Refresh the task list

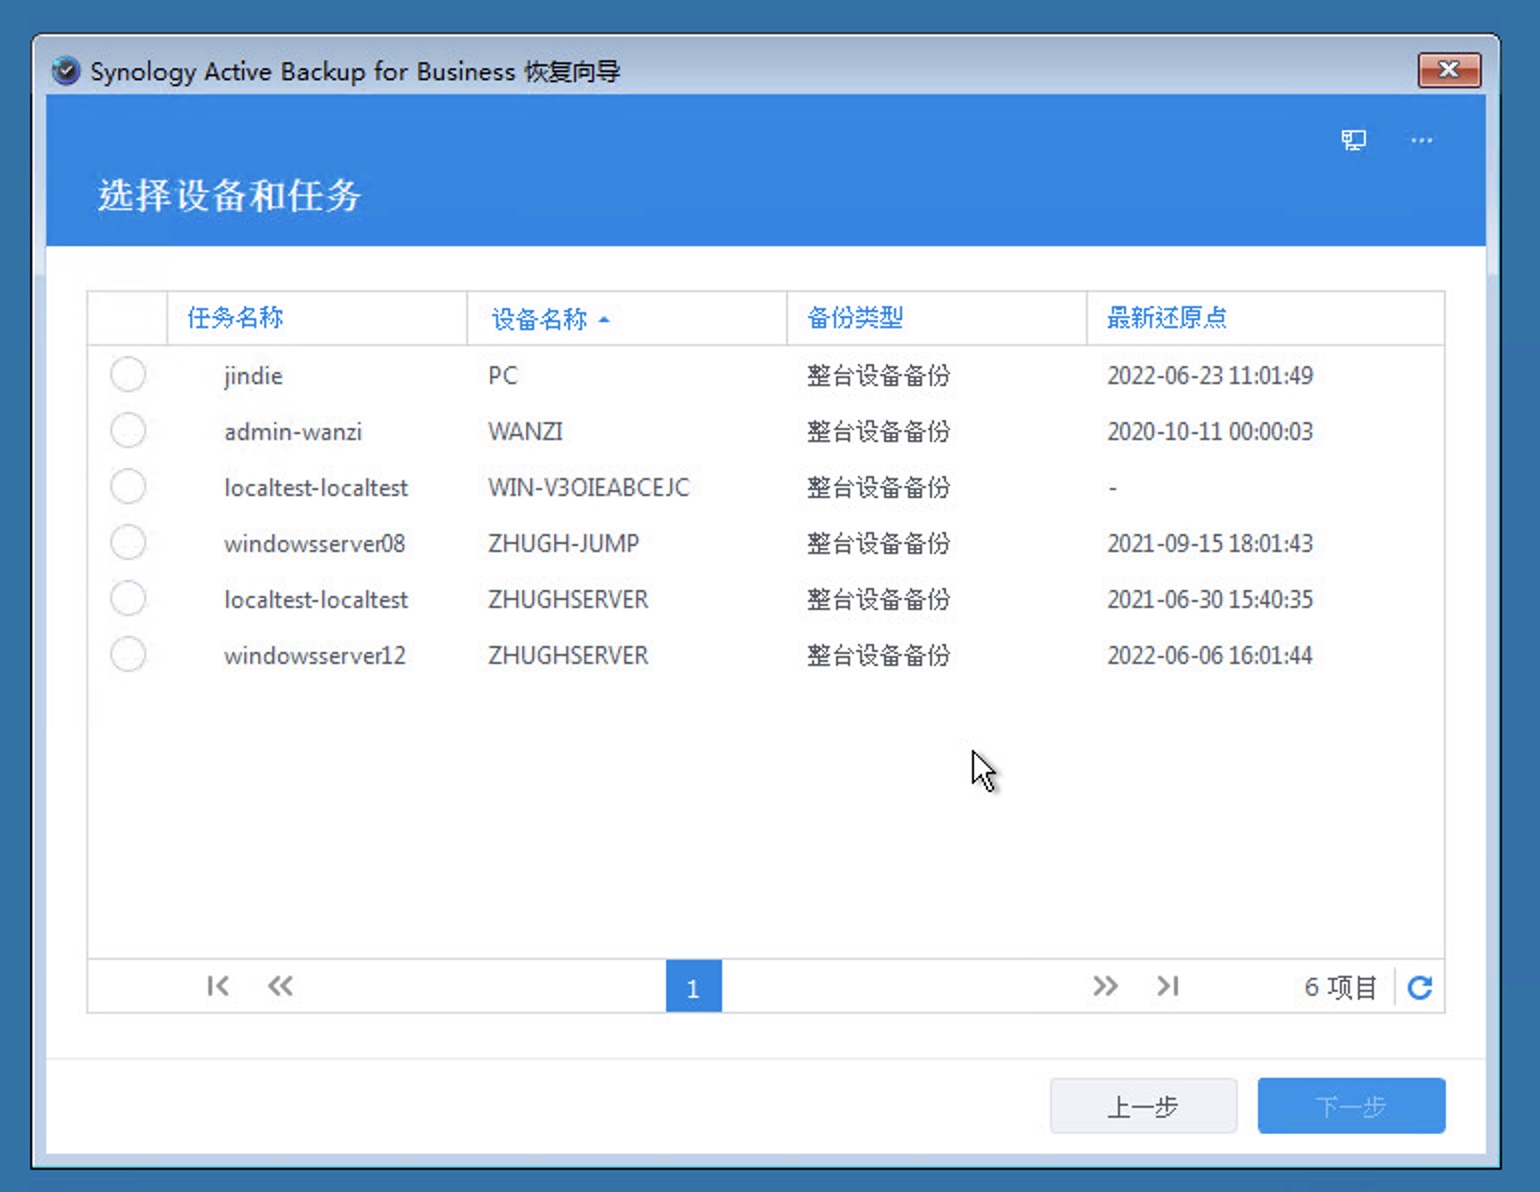click(1420, 988)
